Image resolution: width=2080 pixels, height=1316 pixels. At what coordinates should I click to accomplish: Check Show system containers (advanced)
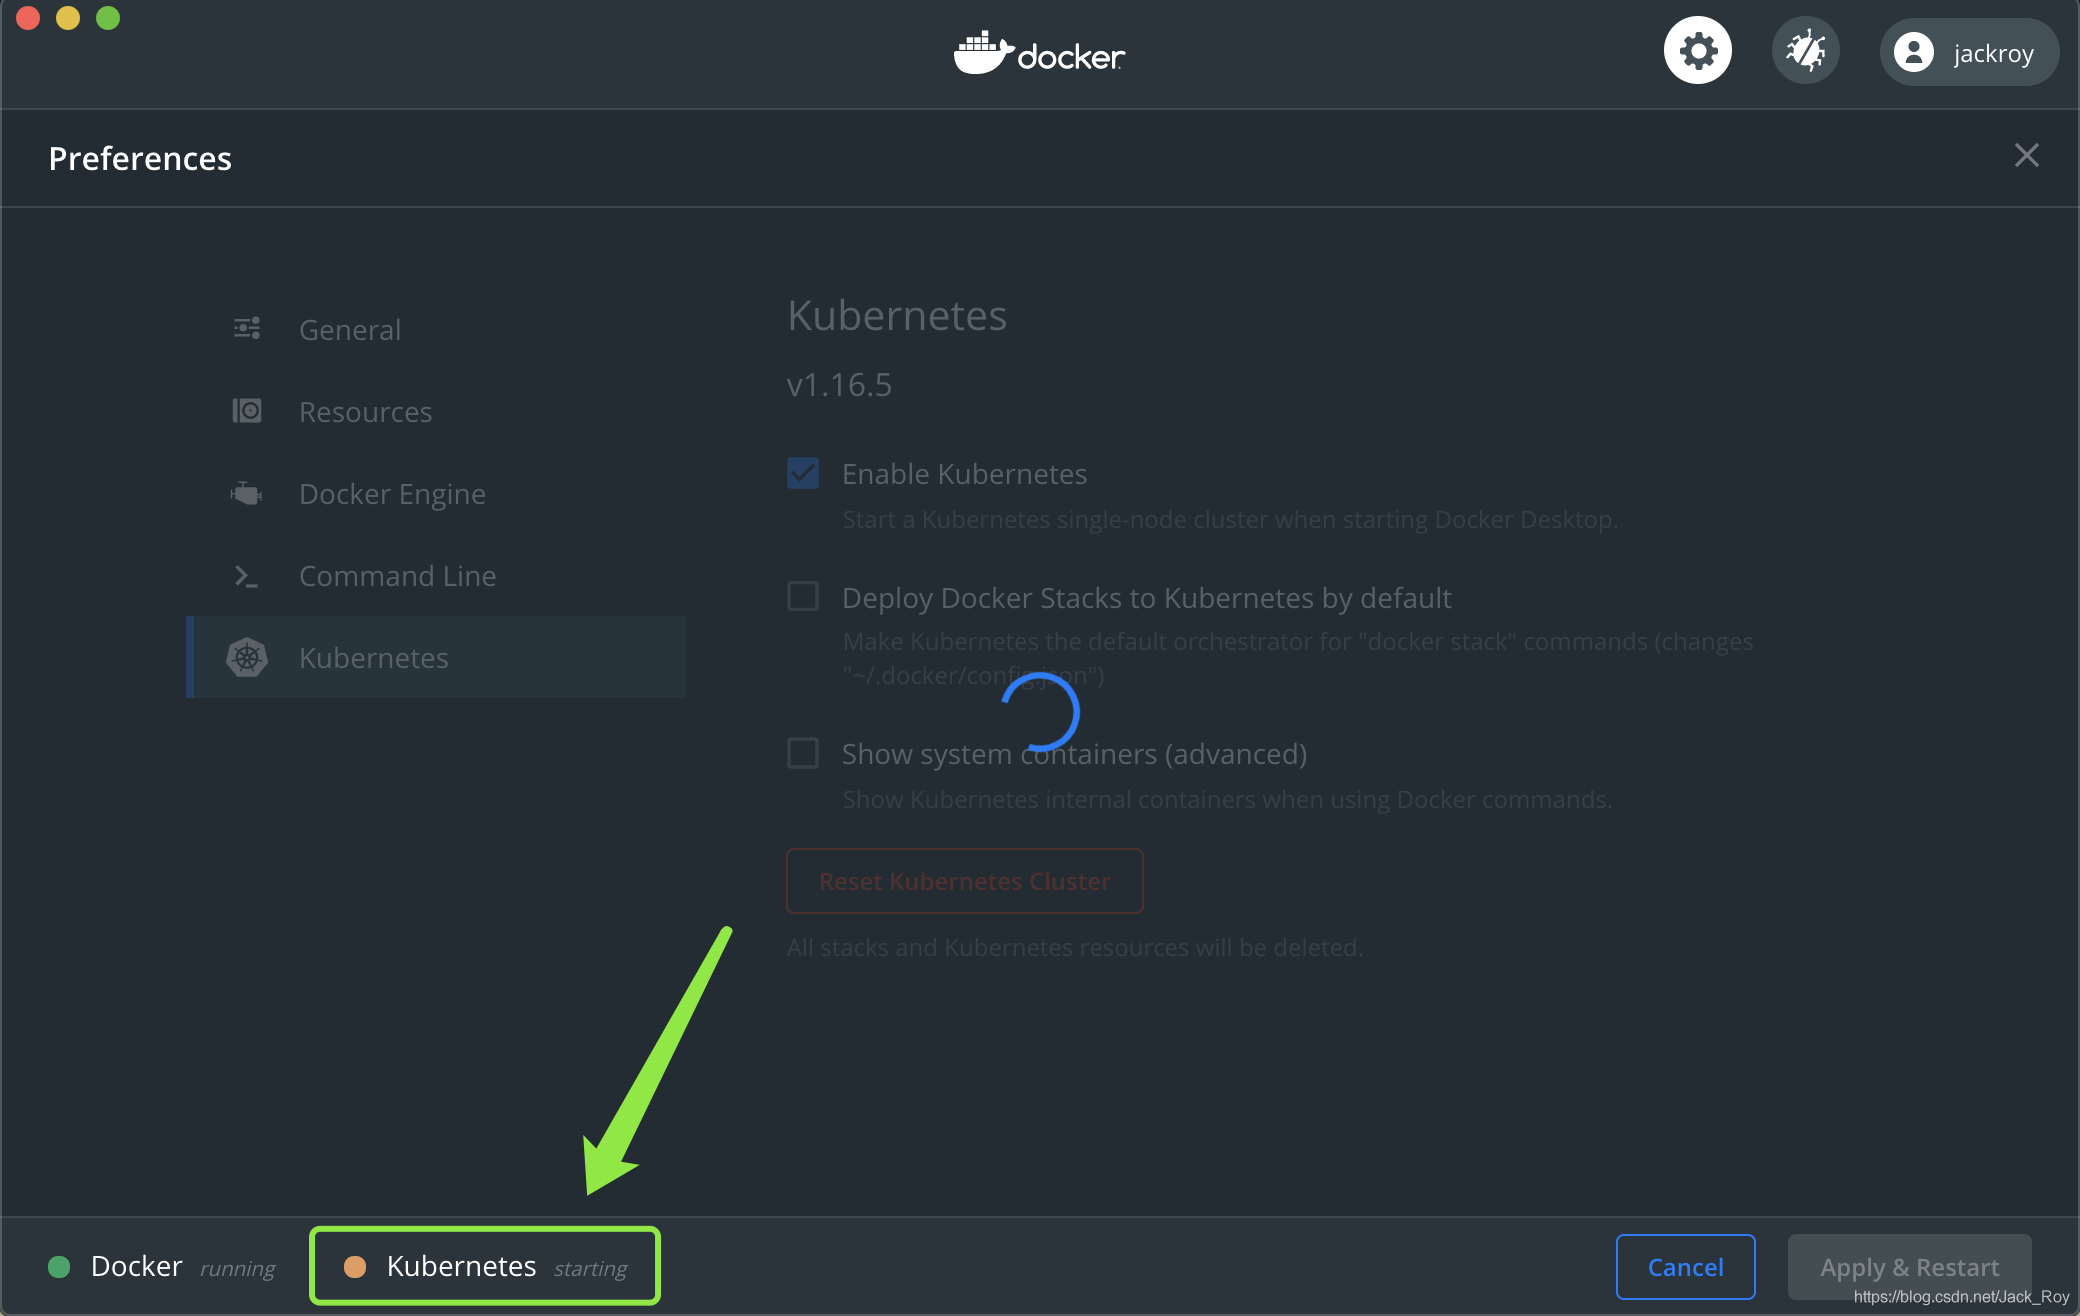(803, 752)
